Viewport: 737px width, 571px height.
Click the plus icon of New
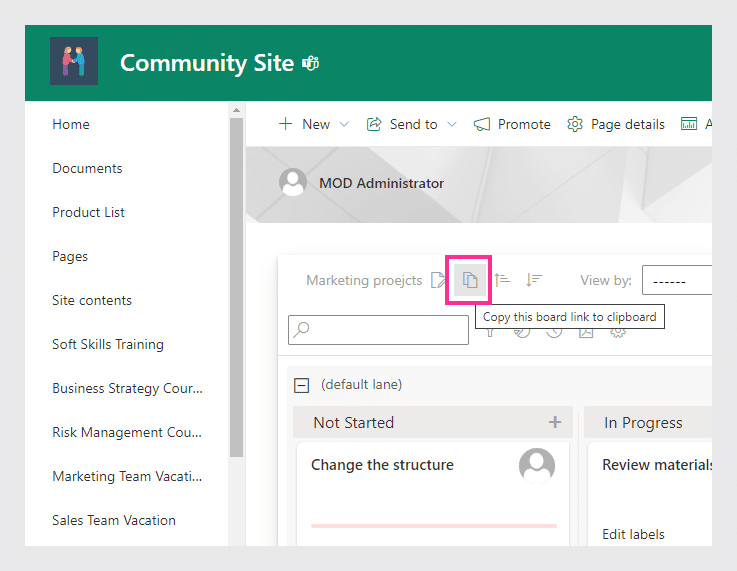coord(285,124)
